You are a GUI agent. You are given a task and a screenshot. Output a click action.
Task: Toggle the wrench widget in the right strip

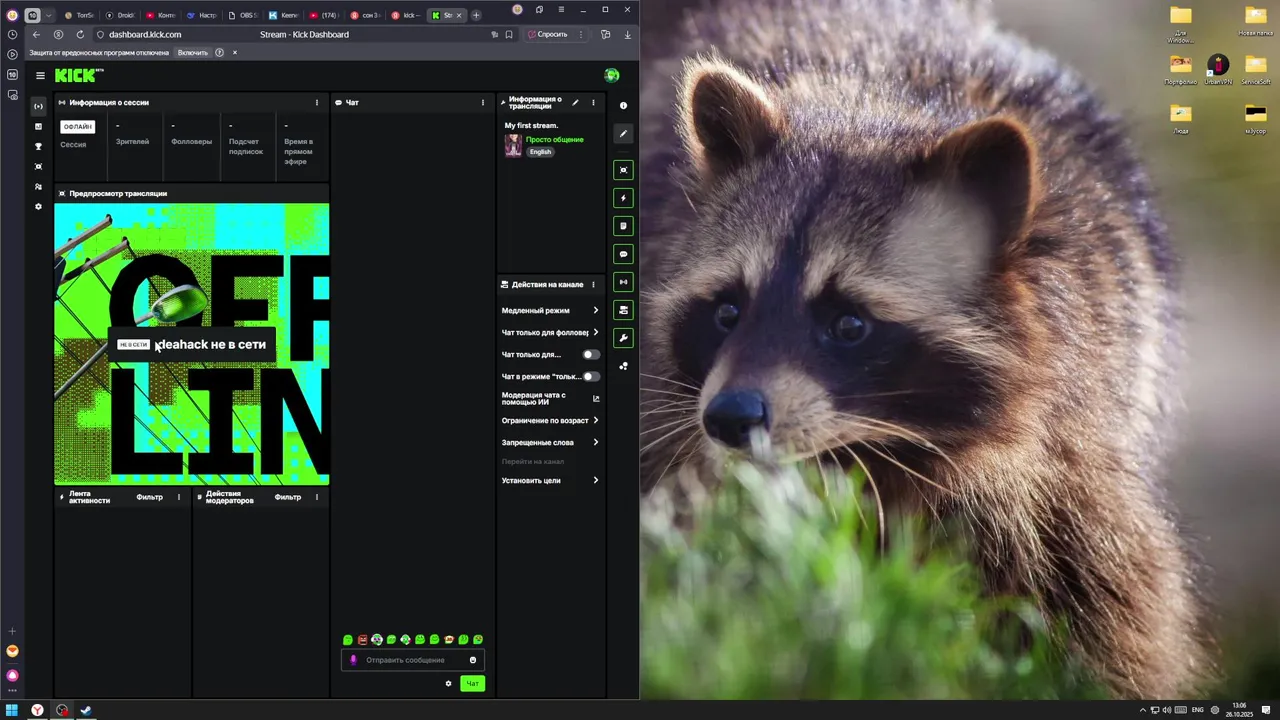(x=623, y=338)
